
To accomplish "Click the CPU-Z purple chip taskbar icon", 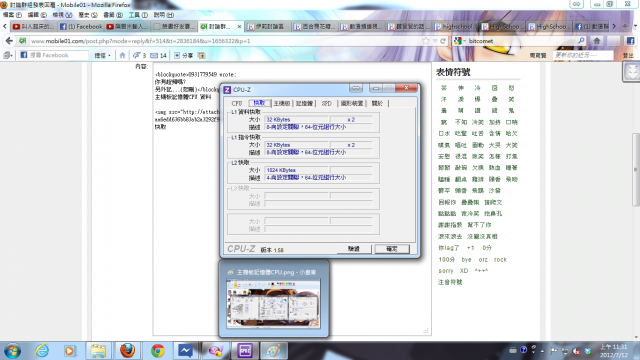I will [244, 351].
